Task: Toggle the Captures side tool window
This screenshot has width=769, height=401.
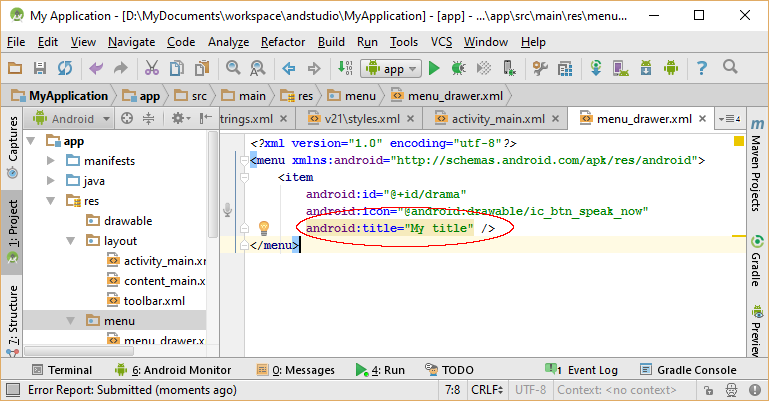Action: pyautogui.click(x=13, y=146)
